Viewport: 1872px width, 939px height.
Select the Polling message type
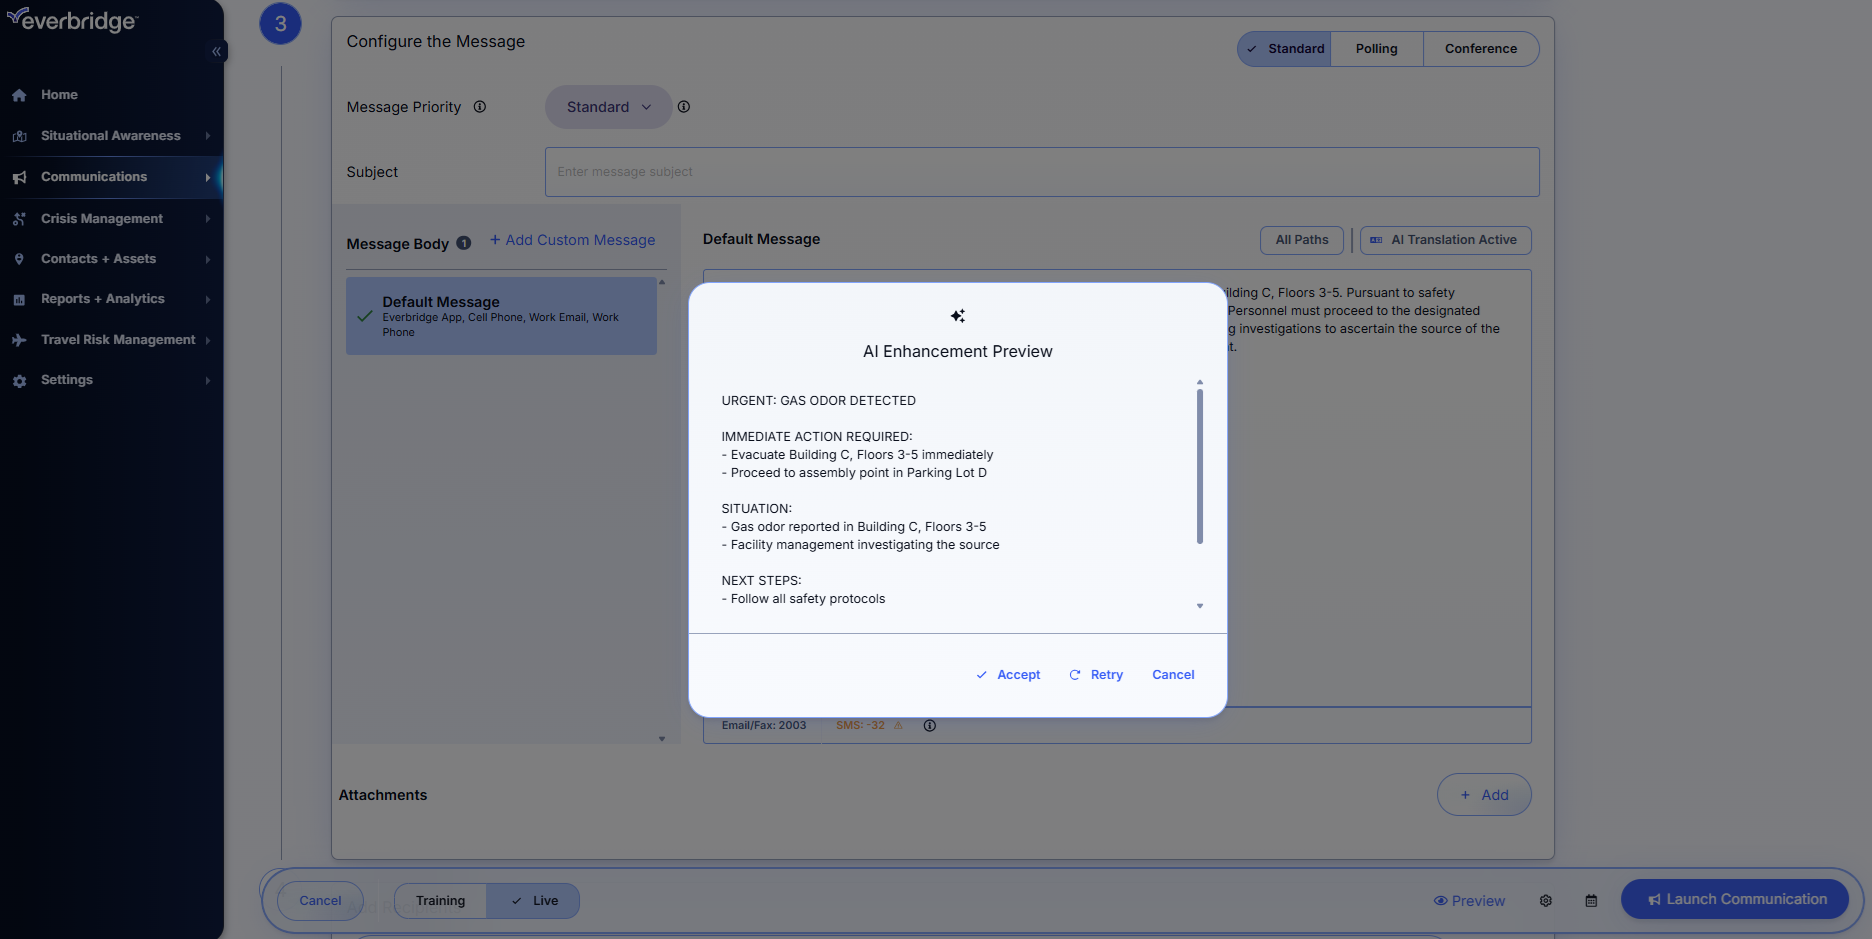pos(1376,49)
